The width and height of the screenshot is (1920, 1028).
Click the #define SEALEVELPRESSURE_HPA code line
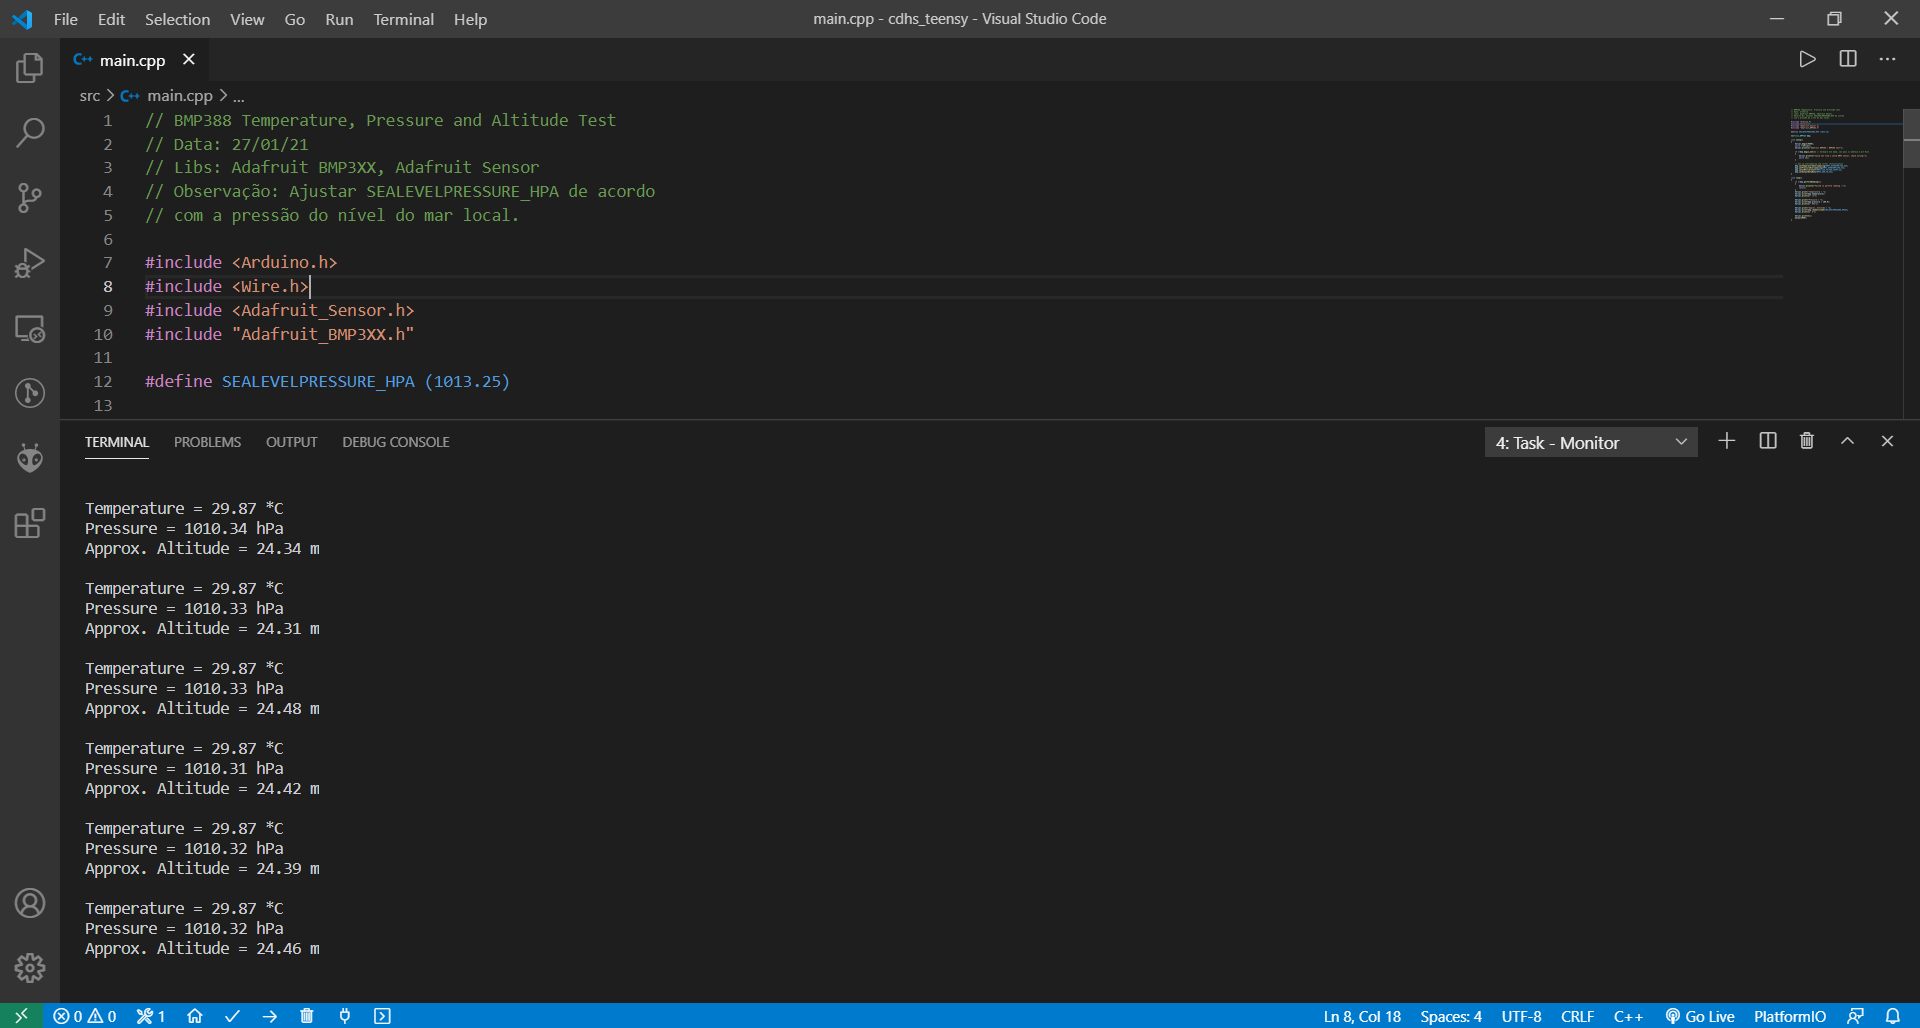327,381
